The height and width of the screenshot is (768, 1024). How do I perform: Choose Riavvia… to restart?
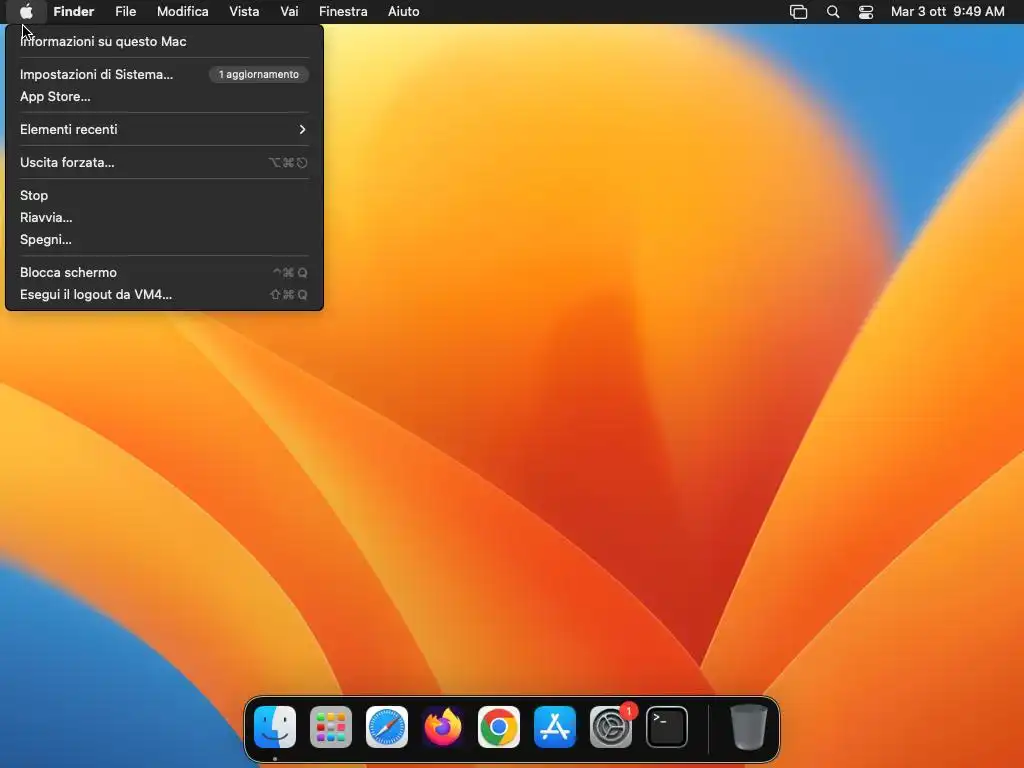pos(164,217)
